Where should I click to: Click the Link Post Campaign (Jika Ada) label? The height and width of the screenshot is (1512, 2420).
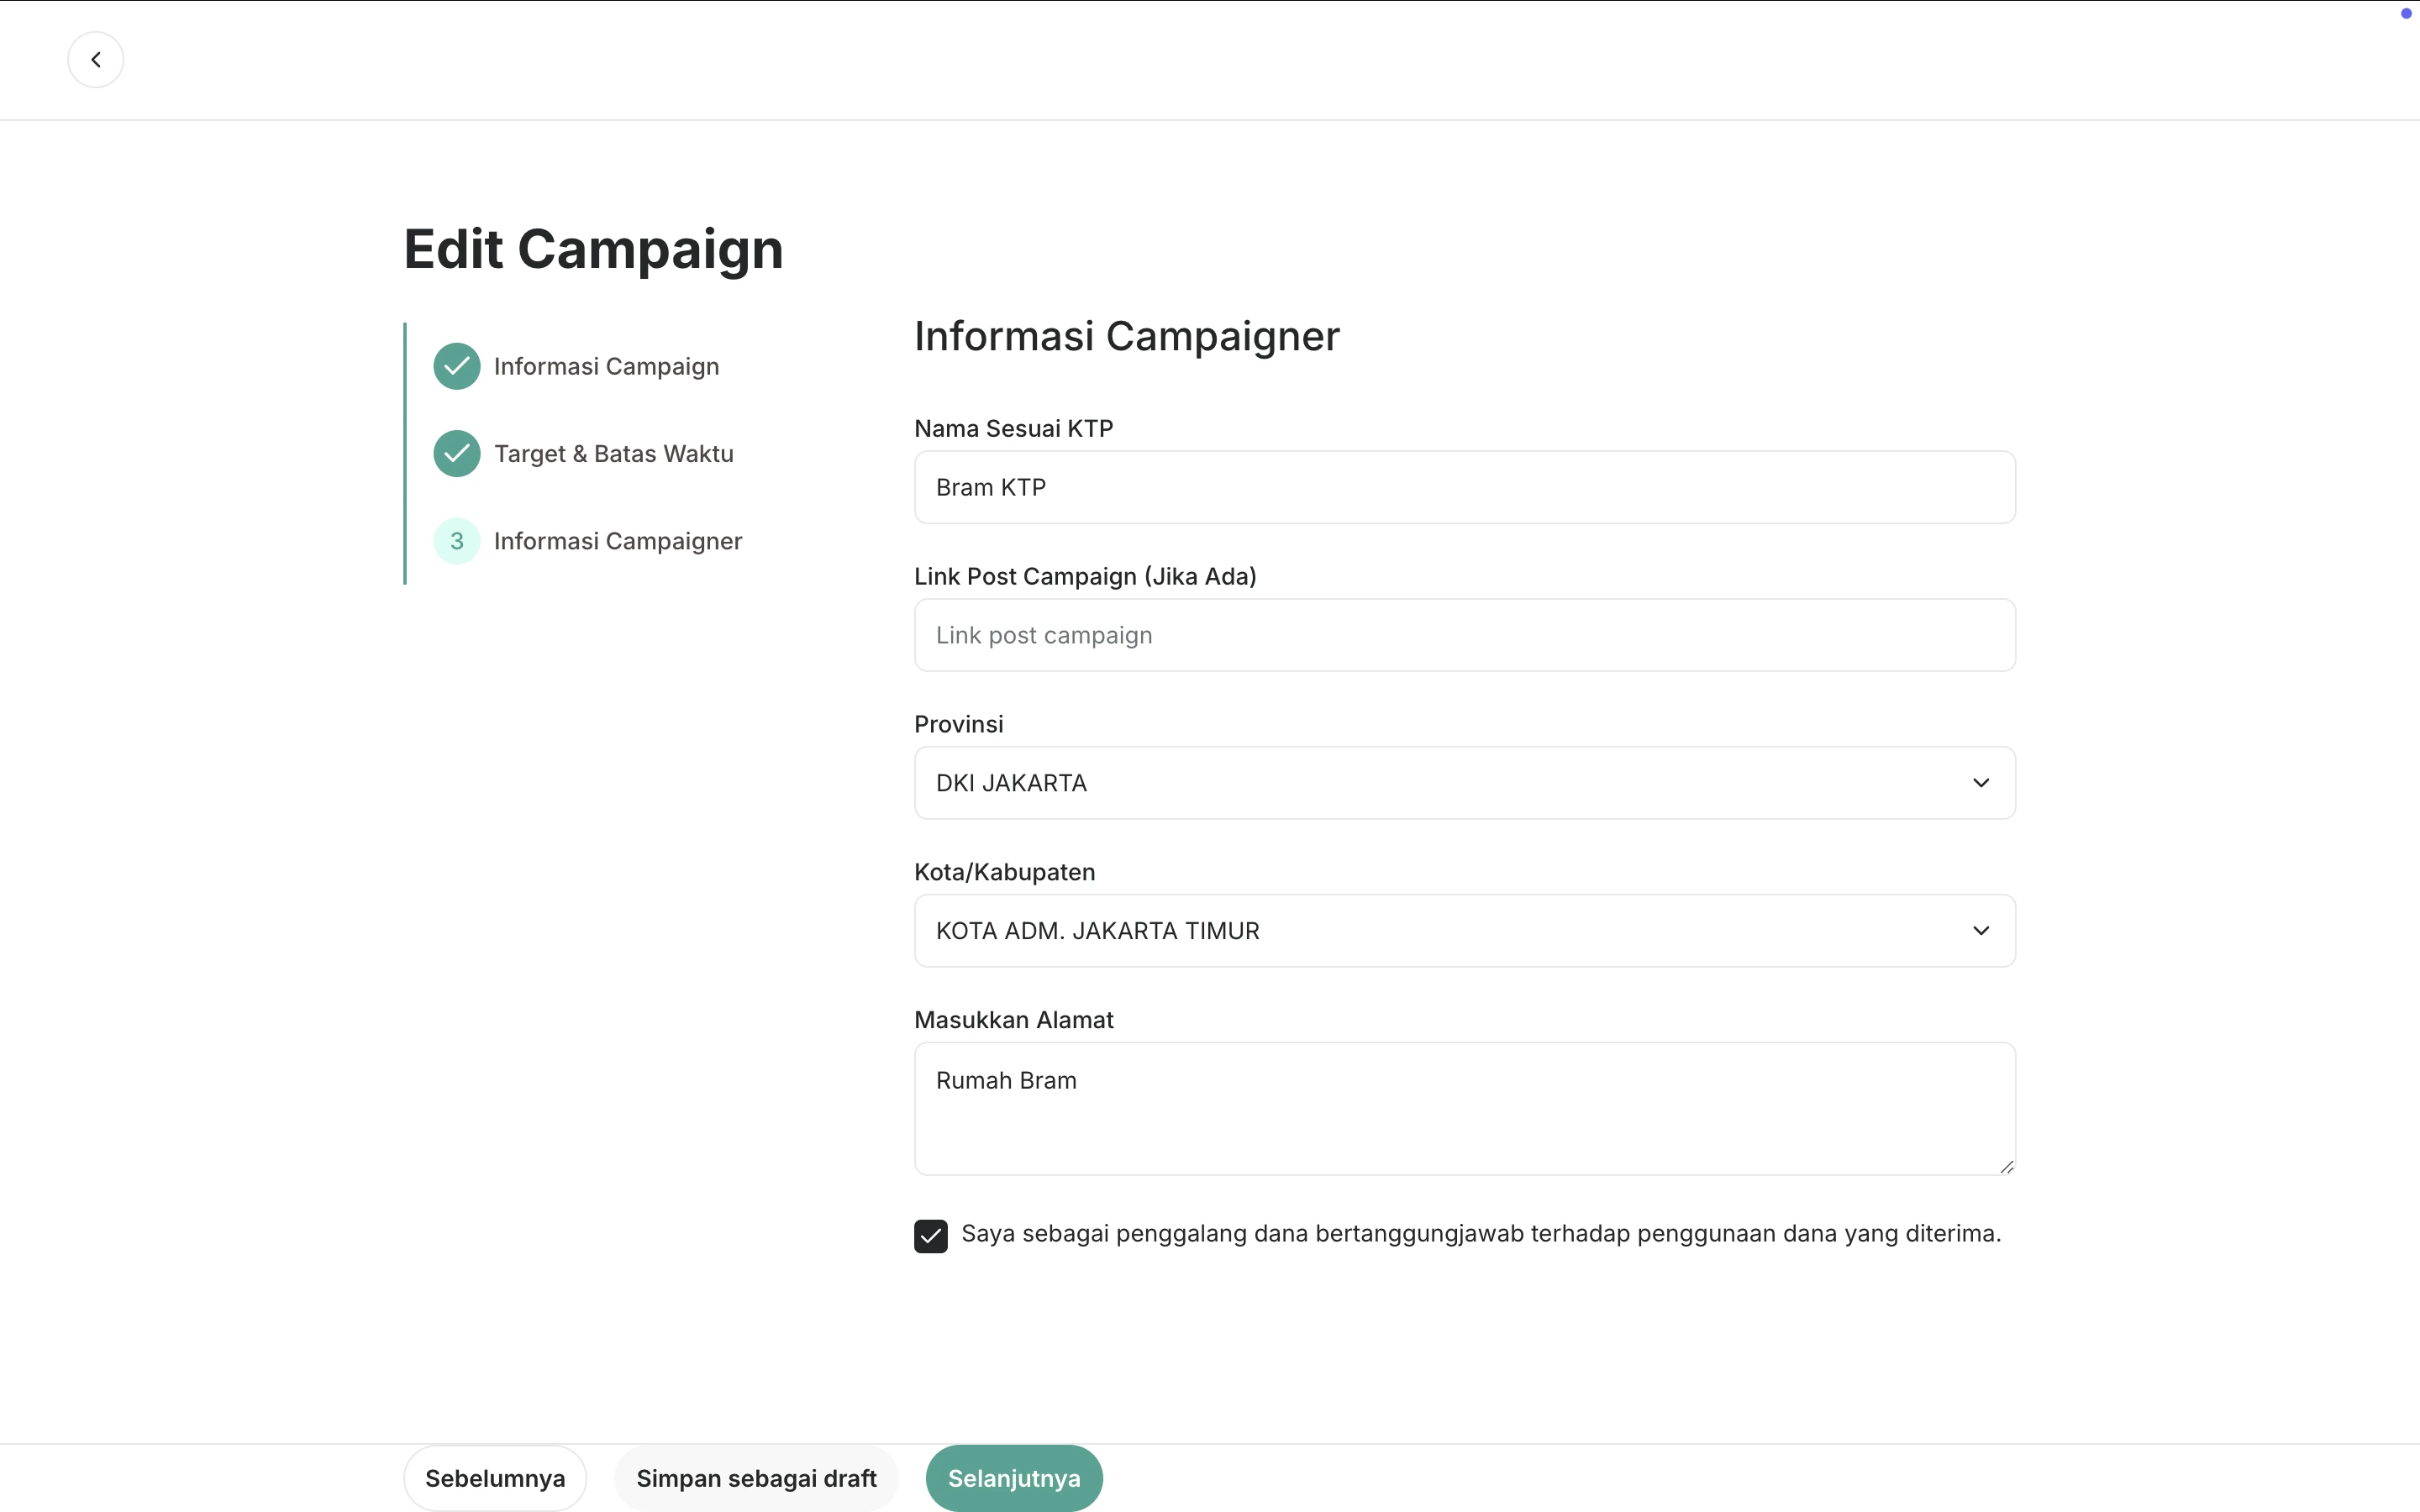click(1085, 577)
